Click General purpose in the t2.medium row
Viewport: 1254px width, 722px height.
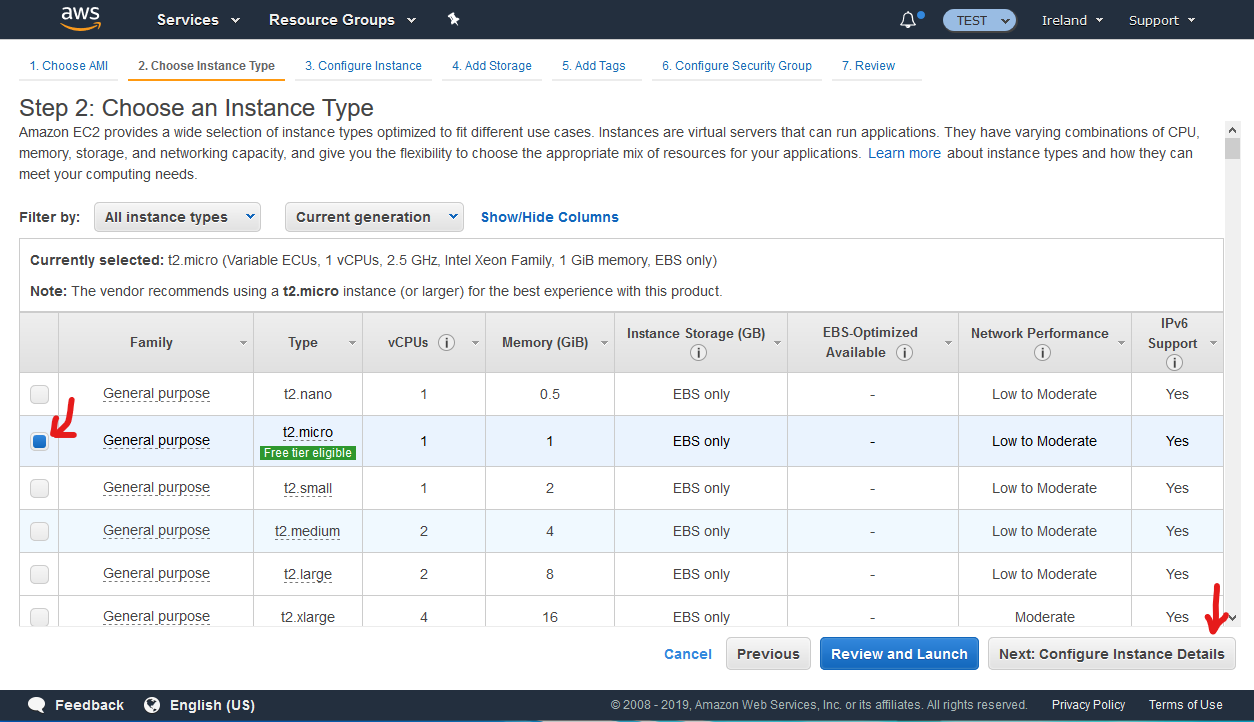click(156, 531)
